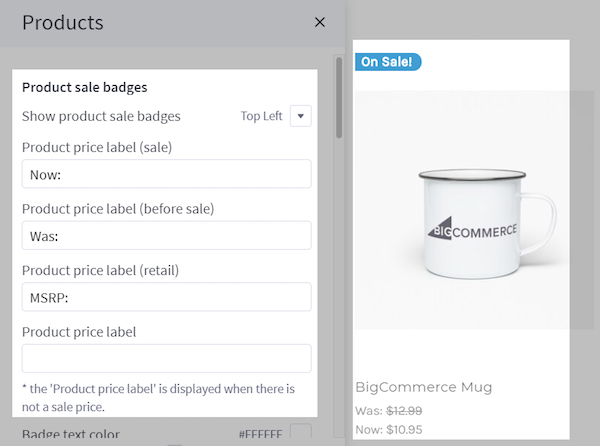Open the sale badges position dropdown arrow
The image size is (600, 446).
[x=301, y=116]
